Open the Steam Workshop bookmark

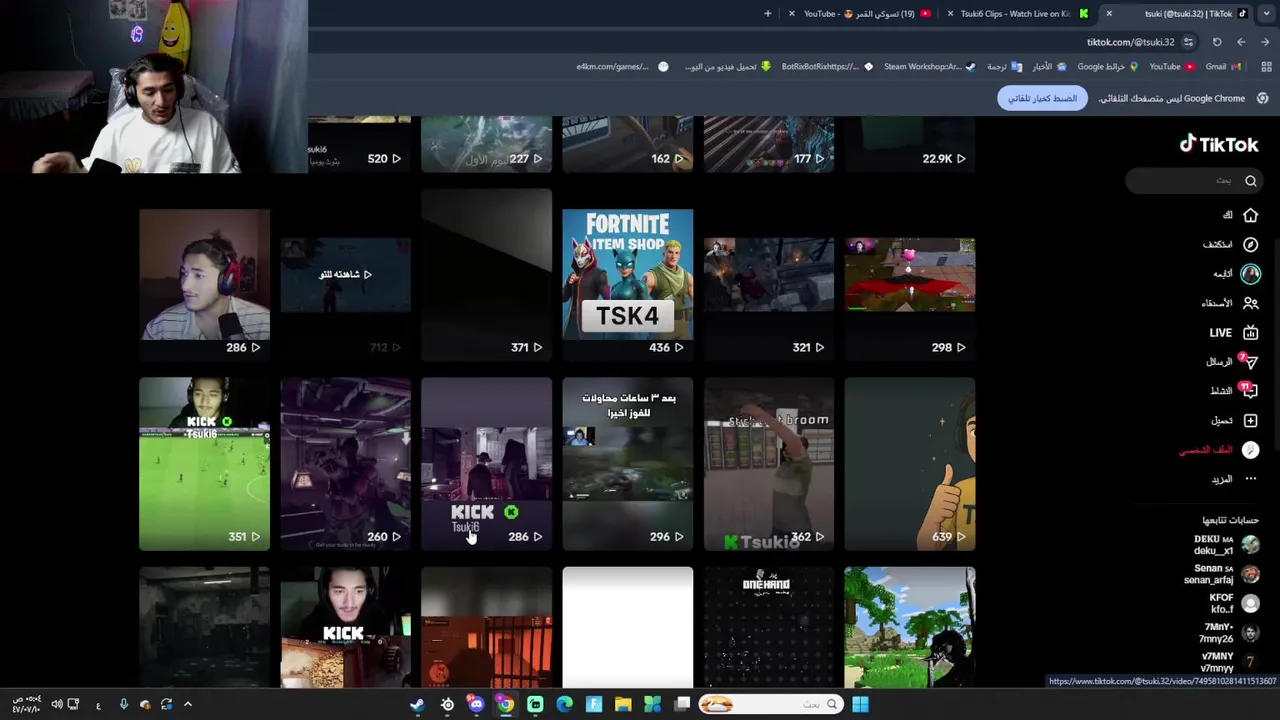(x=928, y=67)
